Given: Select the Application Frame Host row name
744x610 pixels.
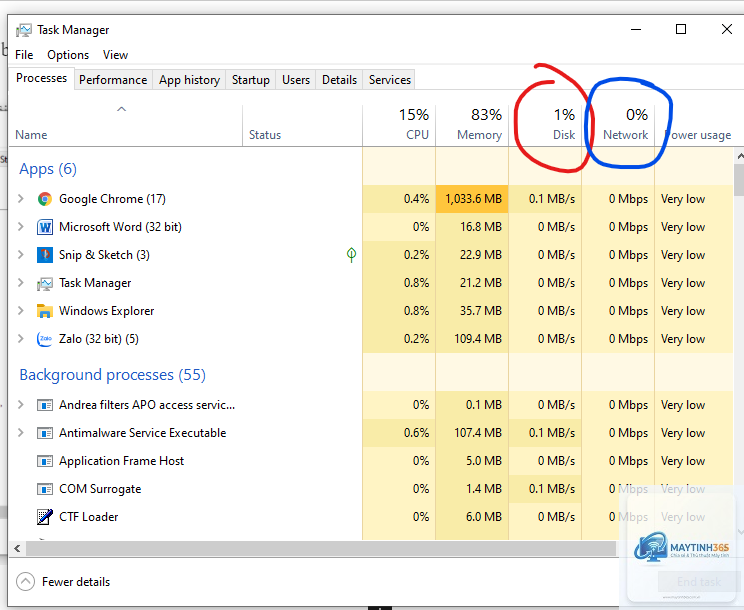Looking at the screenshot, I should (x=121, y=461).
